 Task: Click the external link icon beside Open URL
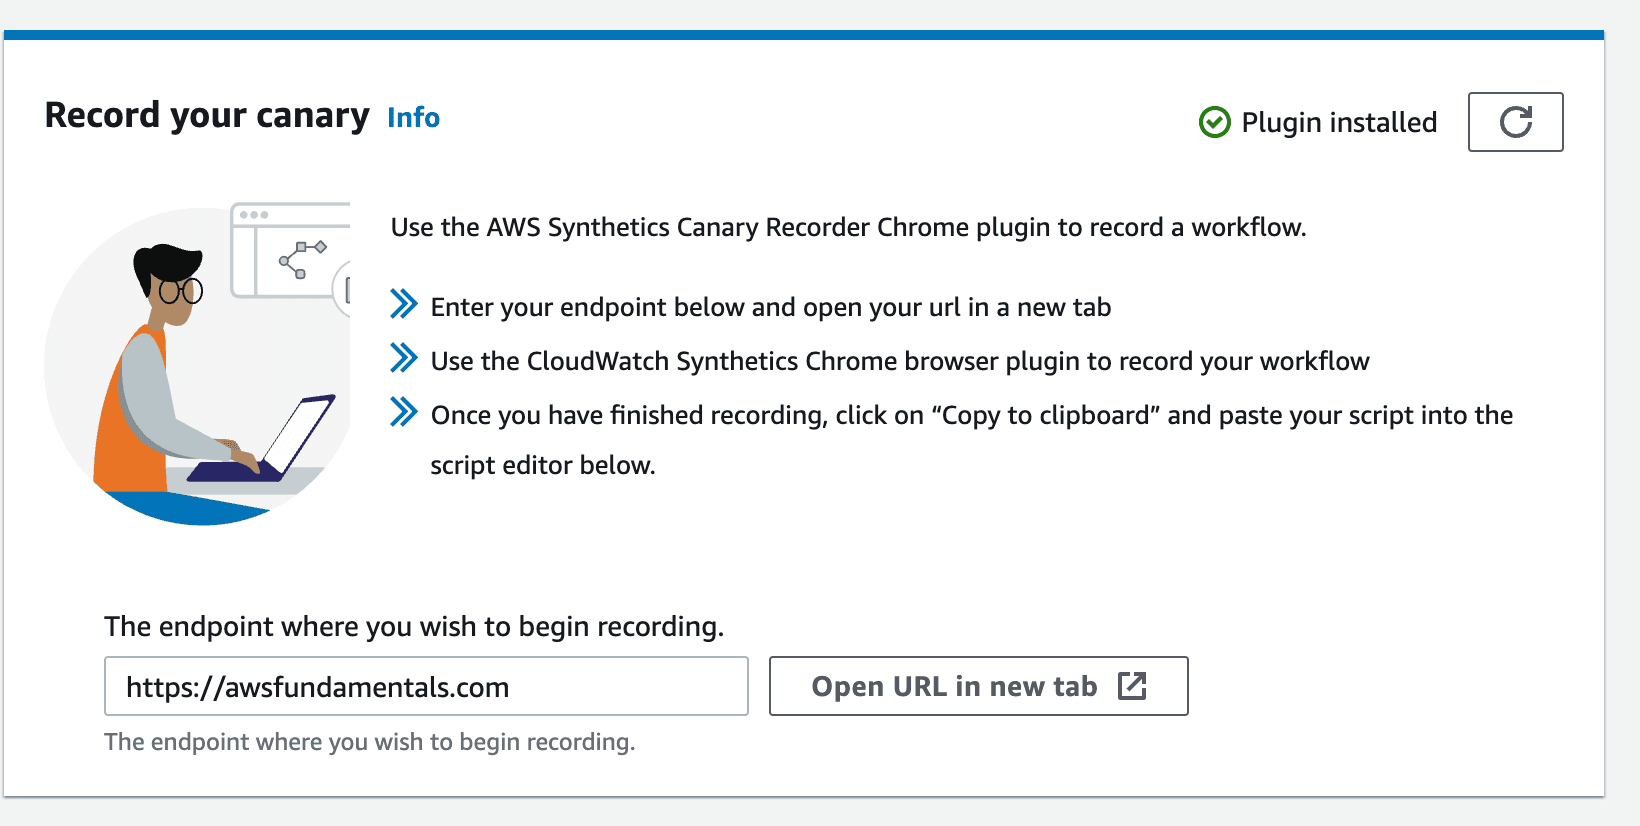tap(1132, 686)
